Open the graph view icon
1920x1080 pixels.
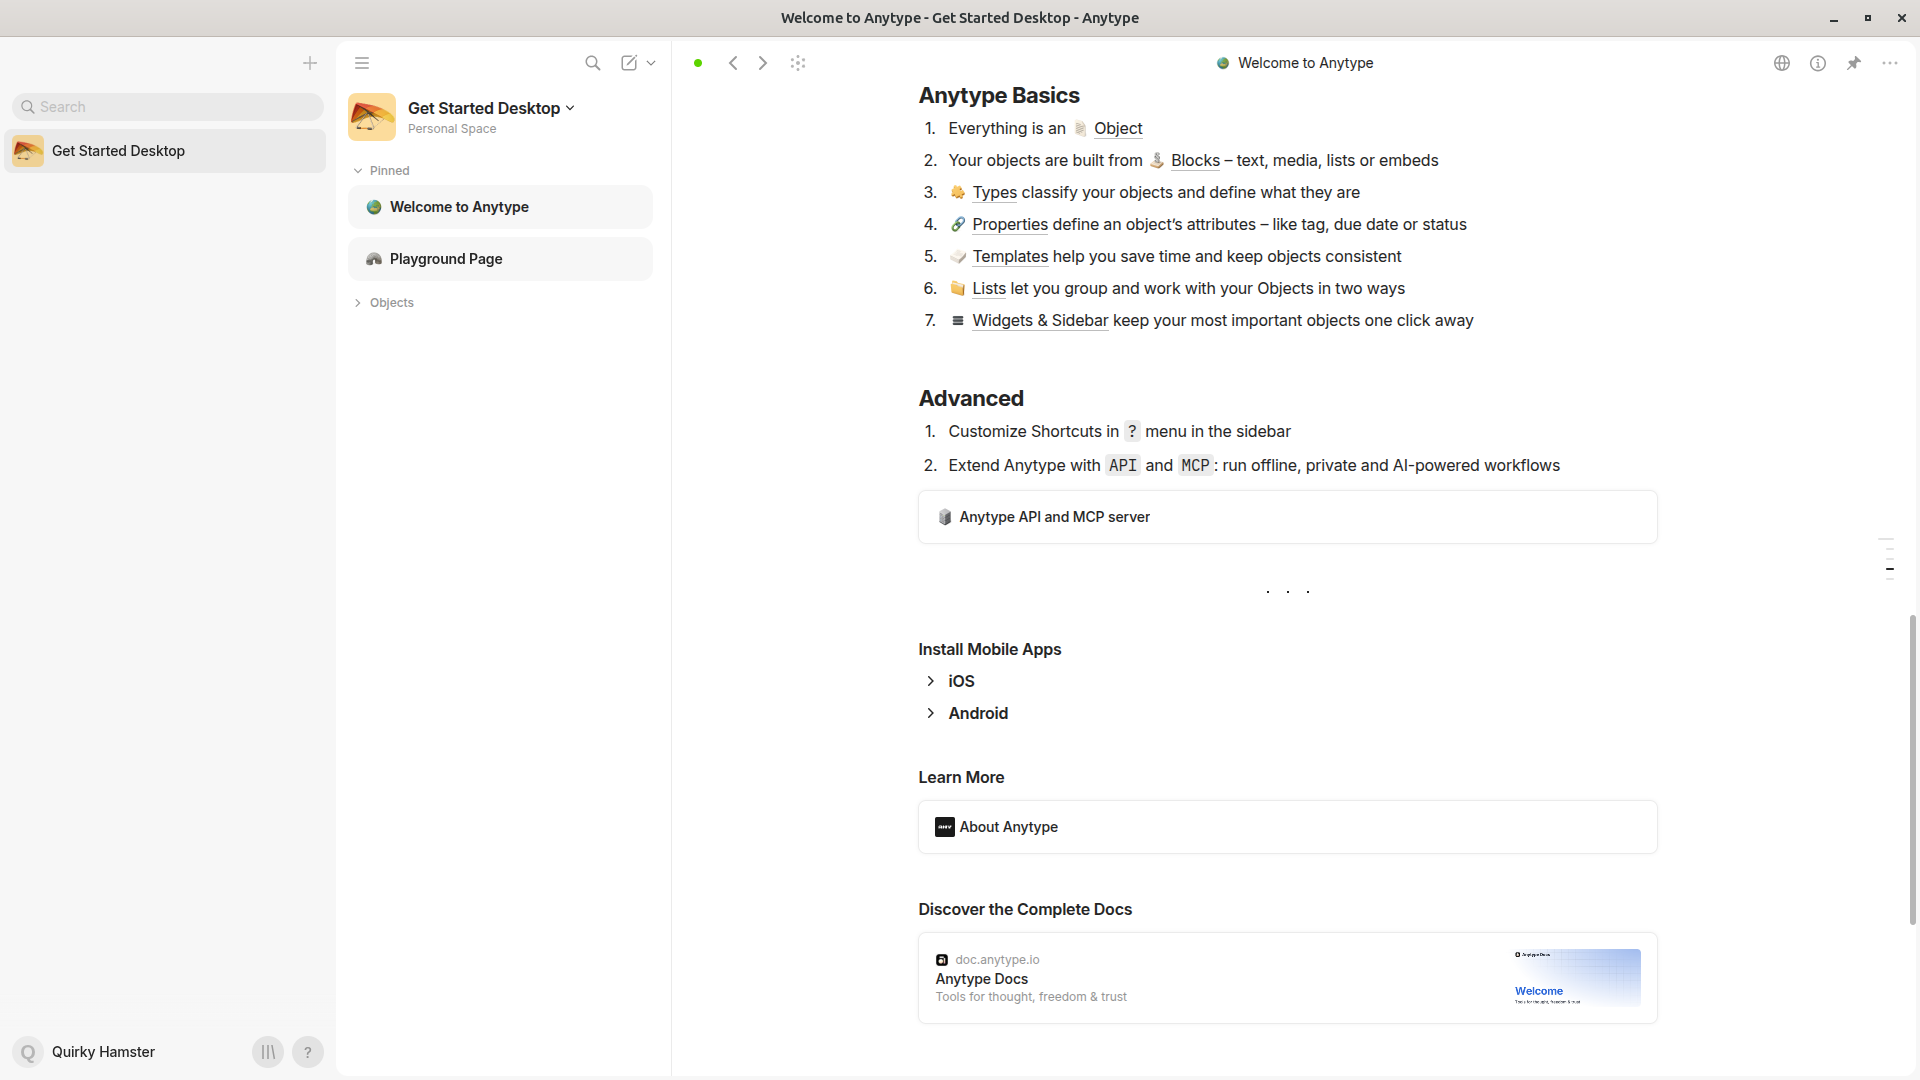tap(798, 63)
